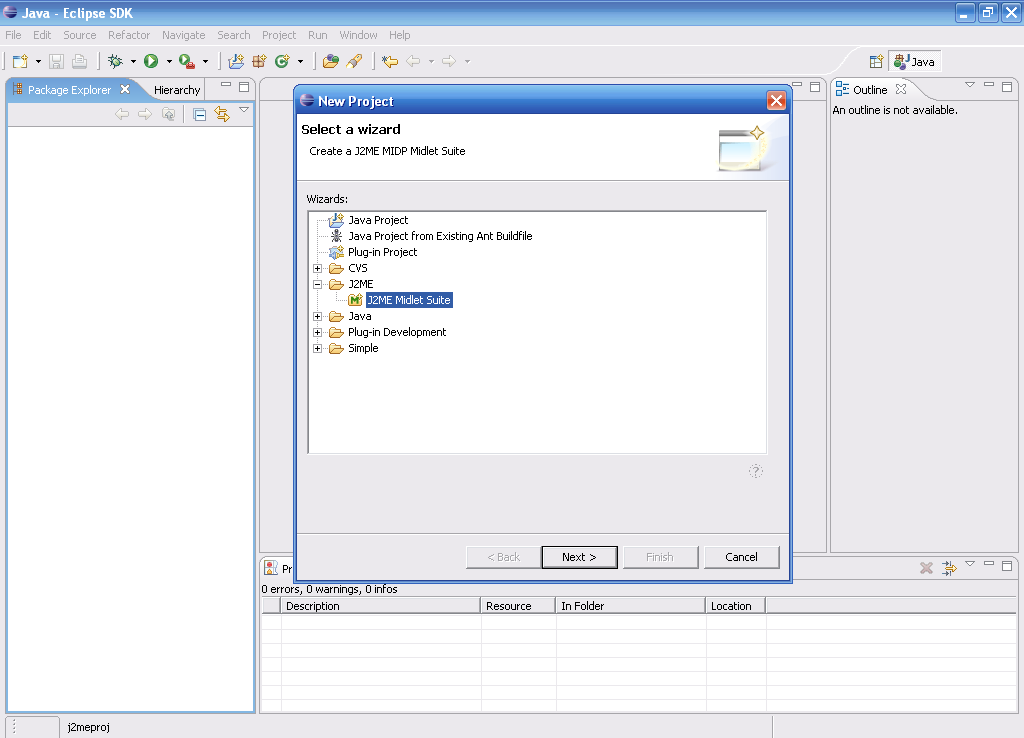This screenshot has height=738, width=1024.
Task: Open the Debug dropdown arrow
Action: pyautogui.click(x=133, y=62)
